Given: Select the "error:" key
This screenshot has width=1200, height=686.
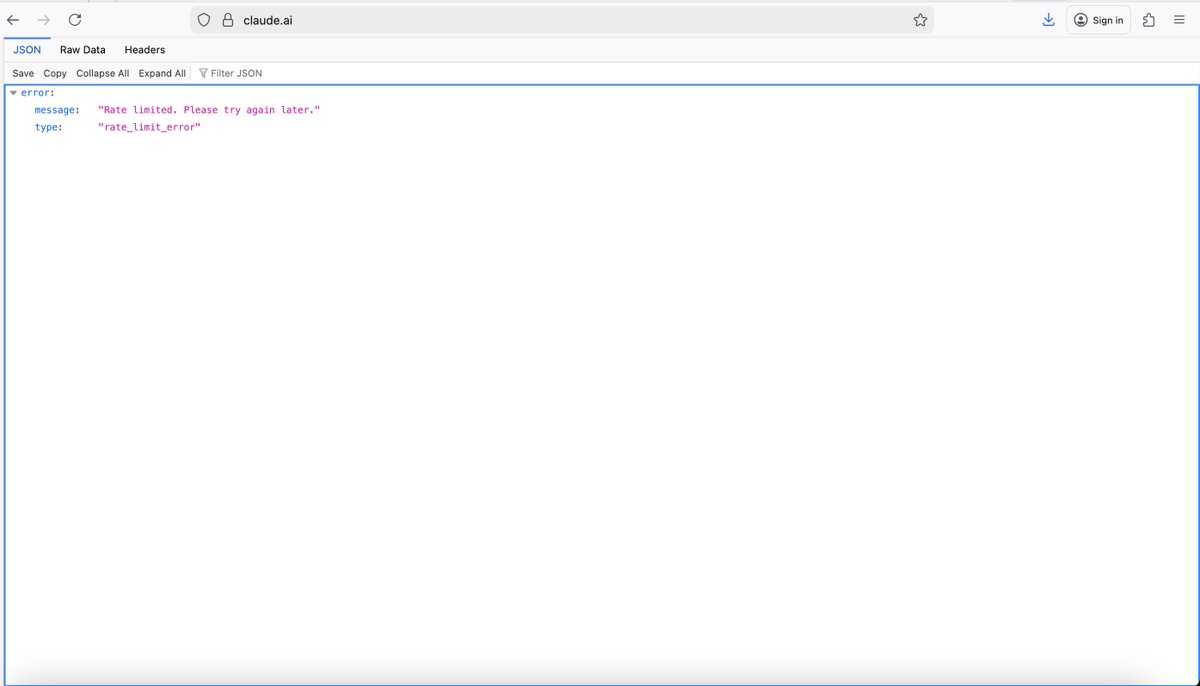Looking at the screenshot, I should point(37,92).
